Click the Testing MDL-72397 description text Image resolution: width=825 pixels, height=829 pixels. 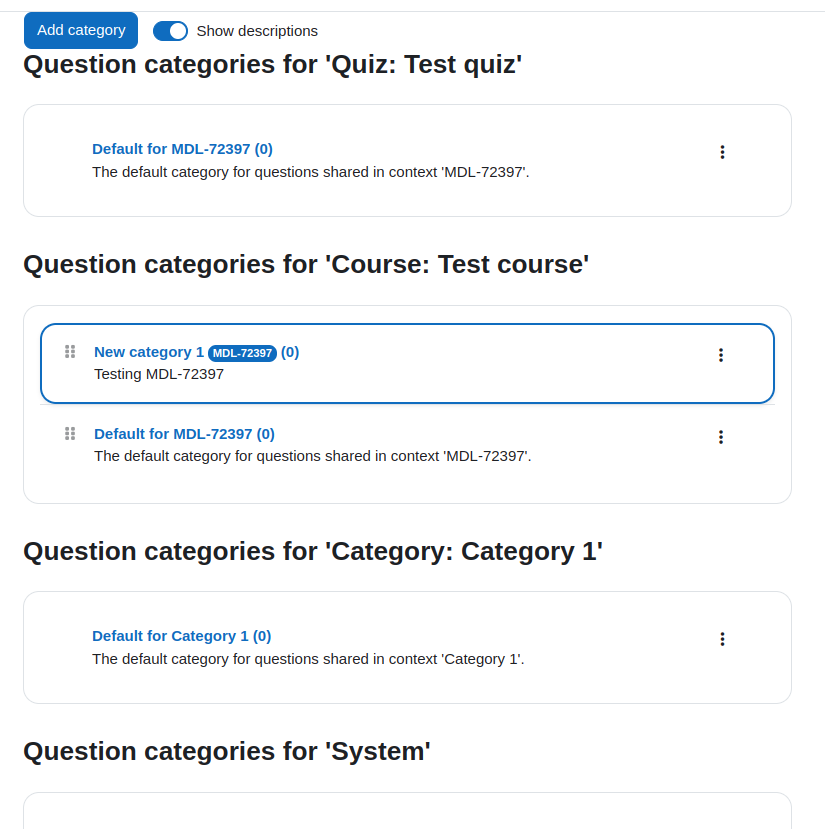(x=159, y=374)
